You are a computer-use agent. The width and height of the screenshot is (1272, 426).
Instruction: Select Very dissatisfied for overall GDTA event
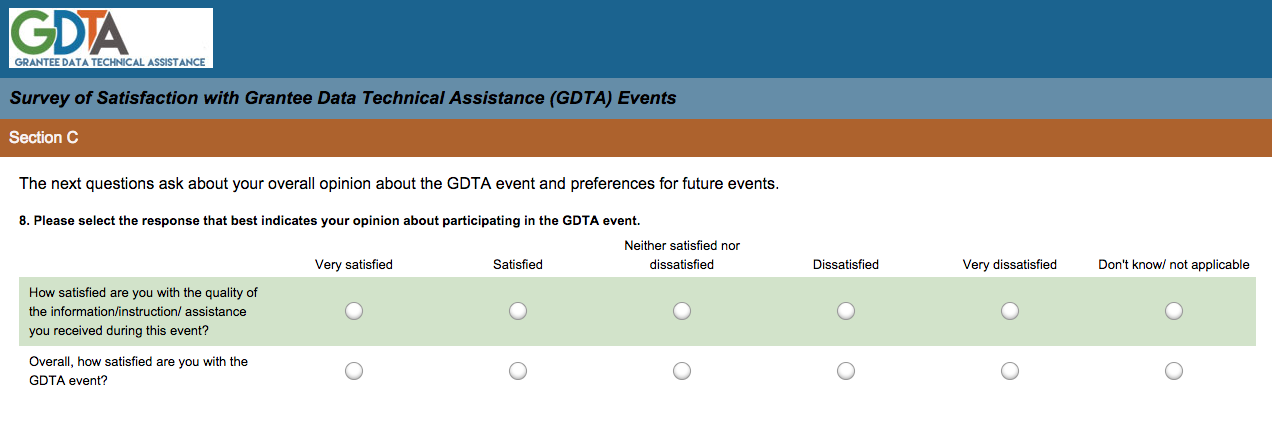(1010, 371)
